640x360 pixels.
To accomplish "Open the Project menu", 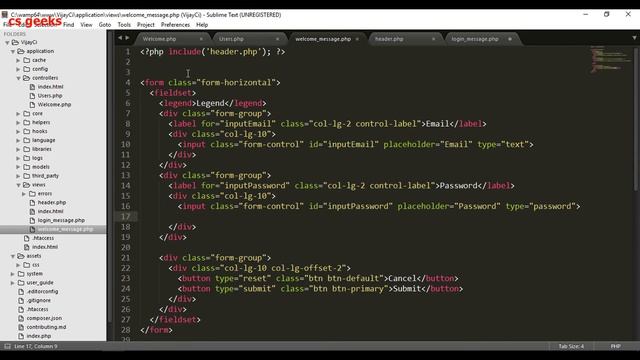I will (x=146, y=25).
